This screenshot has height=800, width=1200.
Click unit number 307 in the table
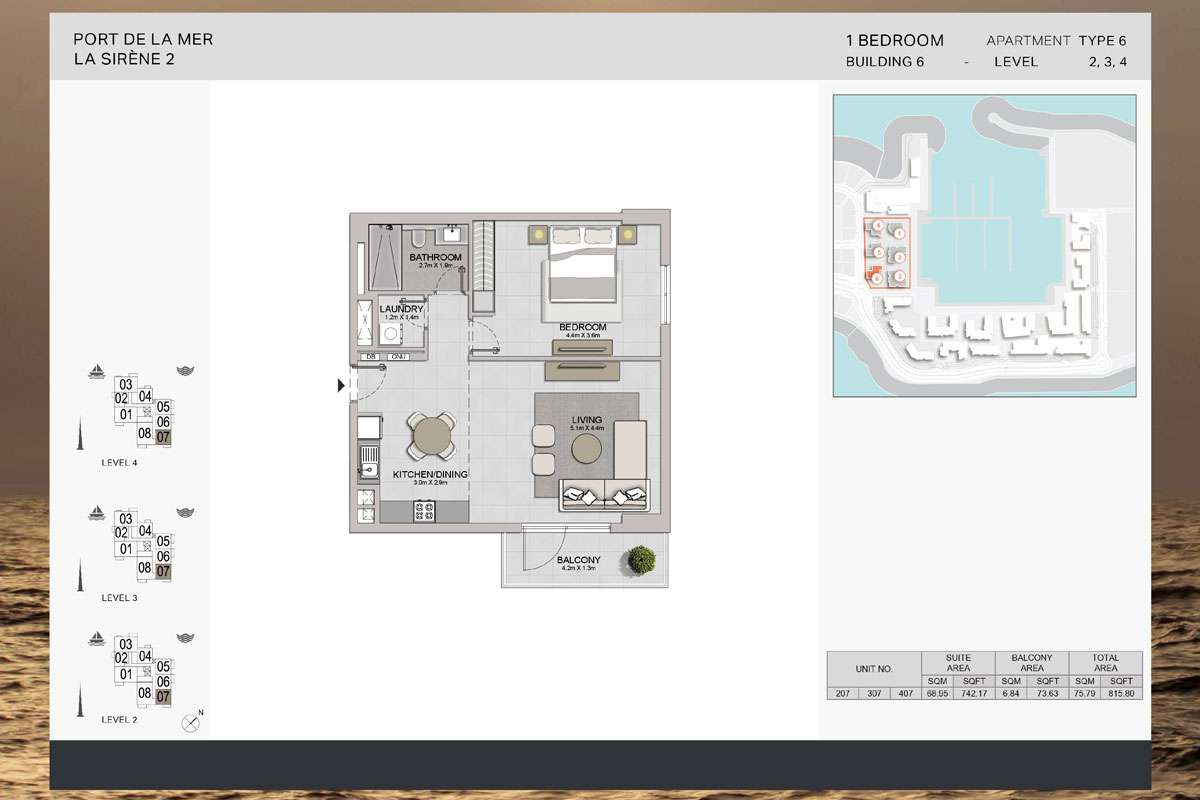coord(876,692)
